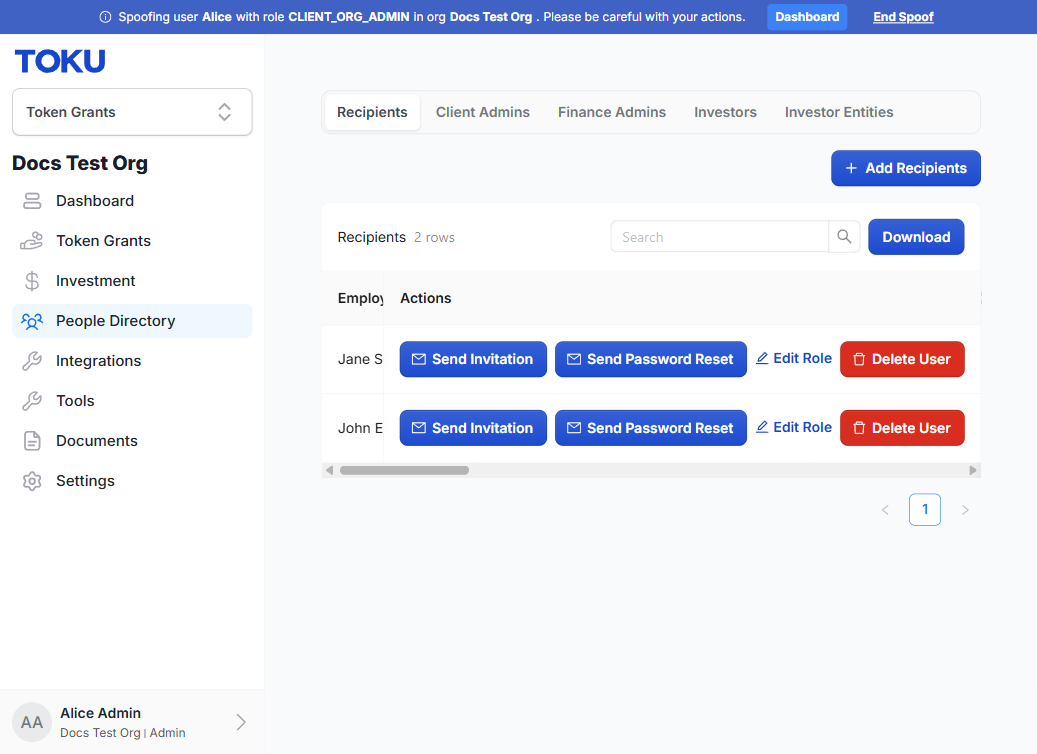Click the horizontal table scrollbar thumb
Viewport: 1037px width, 754px height.
404,470
